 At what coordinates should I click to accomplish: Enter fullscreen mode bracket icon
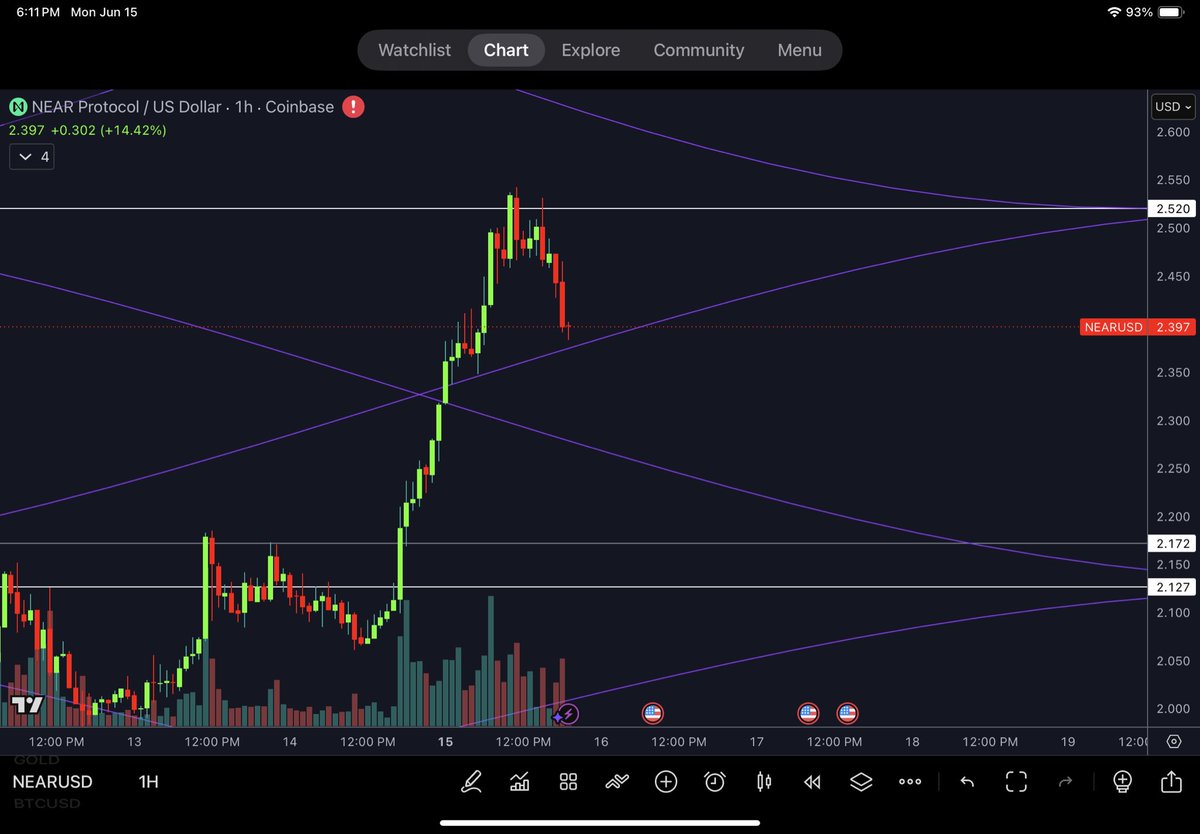coord(1017,782)
